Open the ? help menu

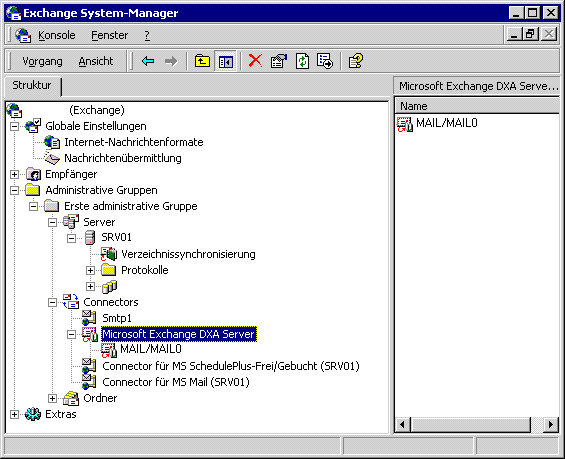147,35
